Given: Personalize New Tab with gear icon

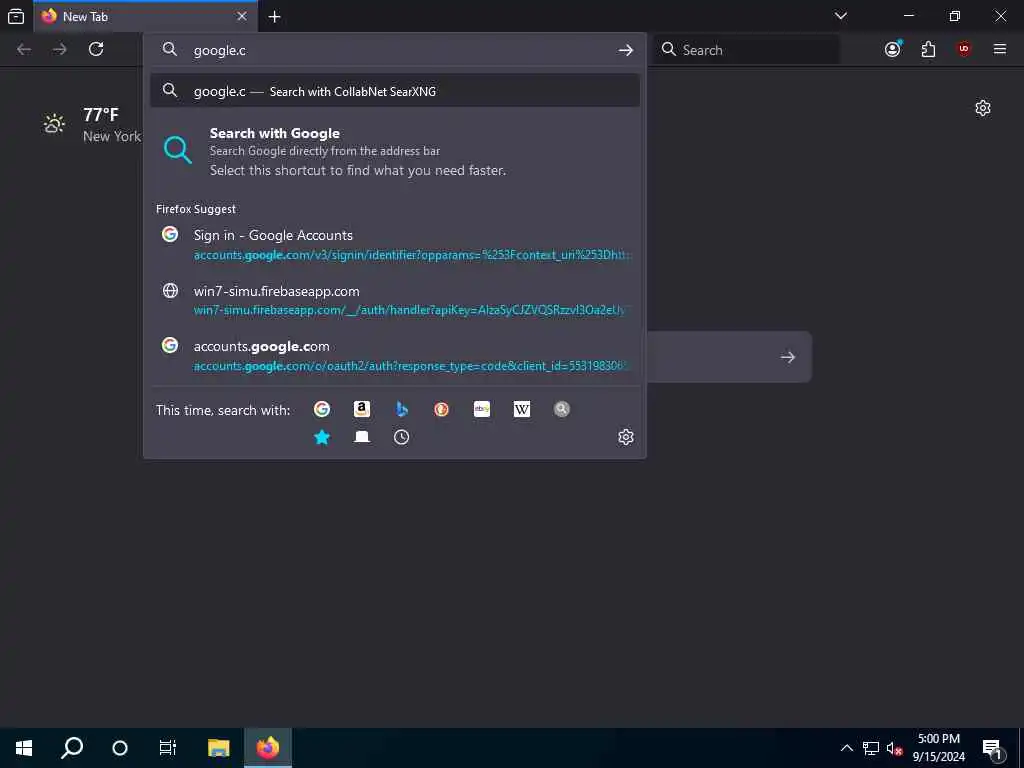Looking at the screenshot, I should [x=983, y=108].
